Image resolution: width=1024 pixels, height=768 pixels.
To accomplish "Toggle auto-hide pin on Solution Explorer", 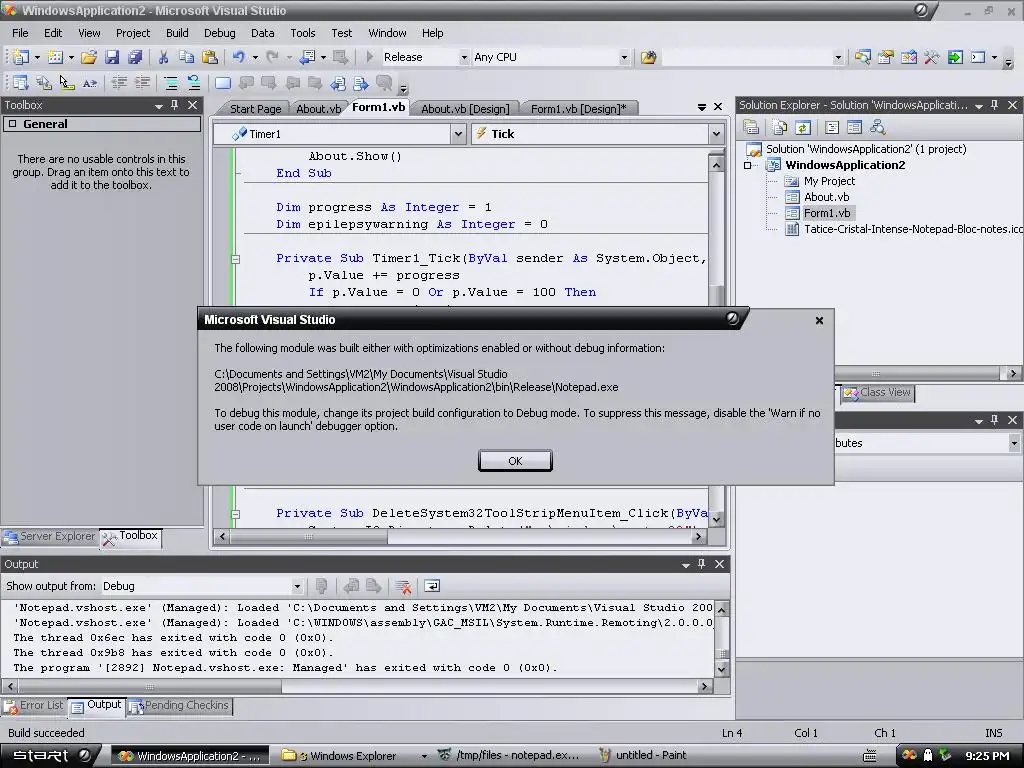I will pos(994,105).
